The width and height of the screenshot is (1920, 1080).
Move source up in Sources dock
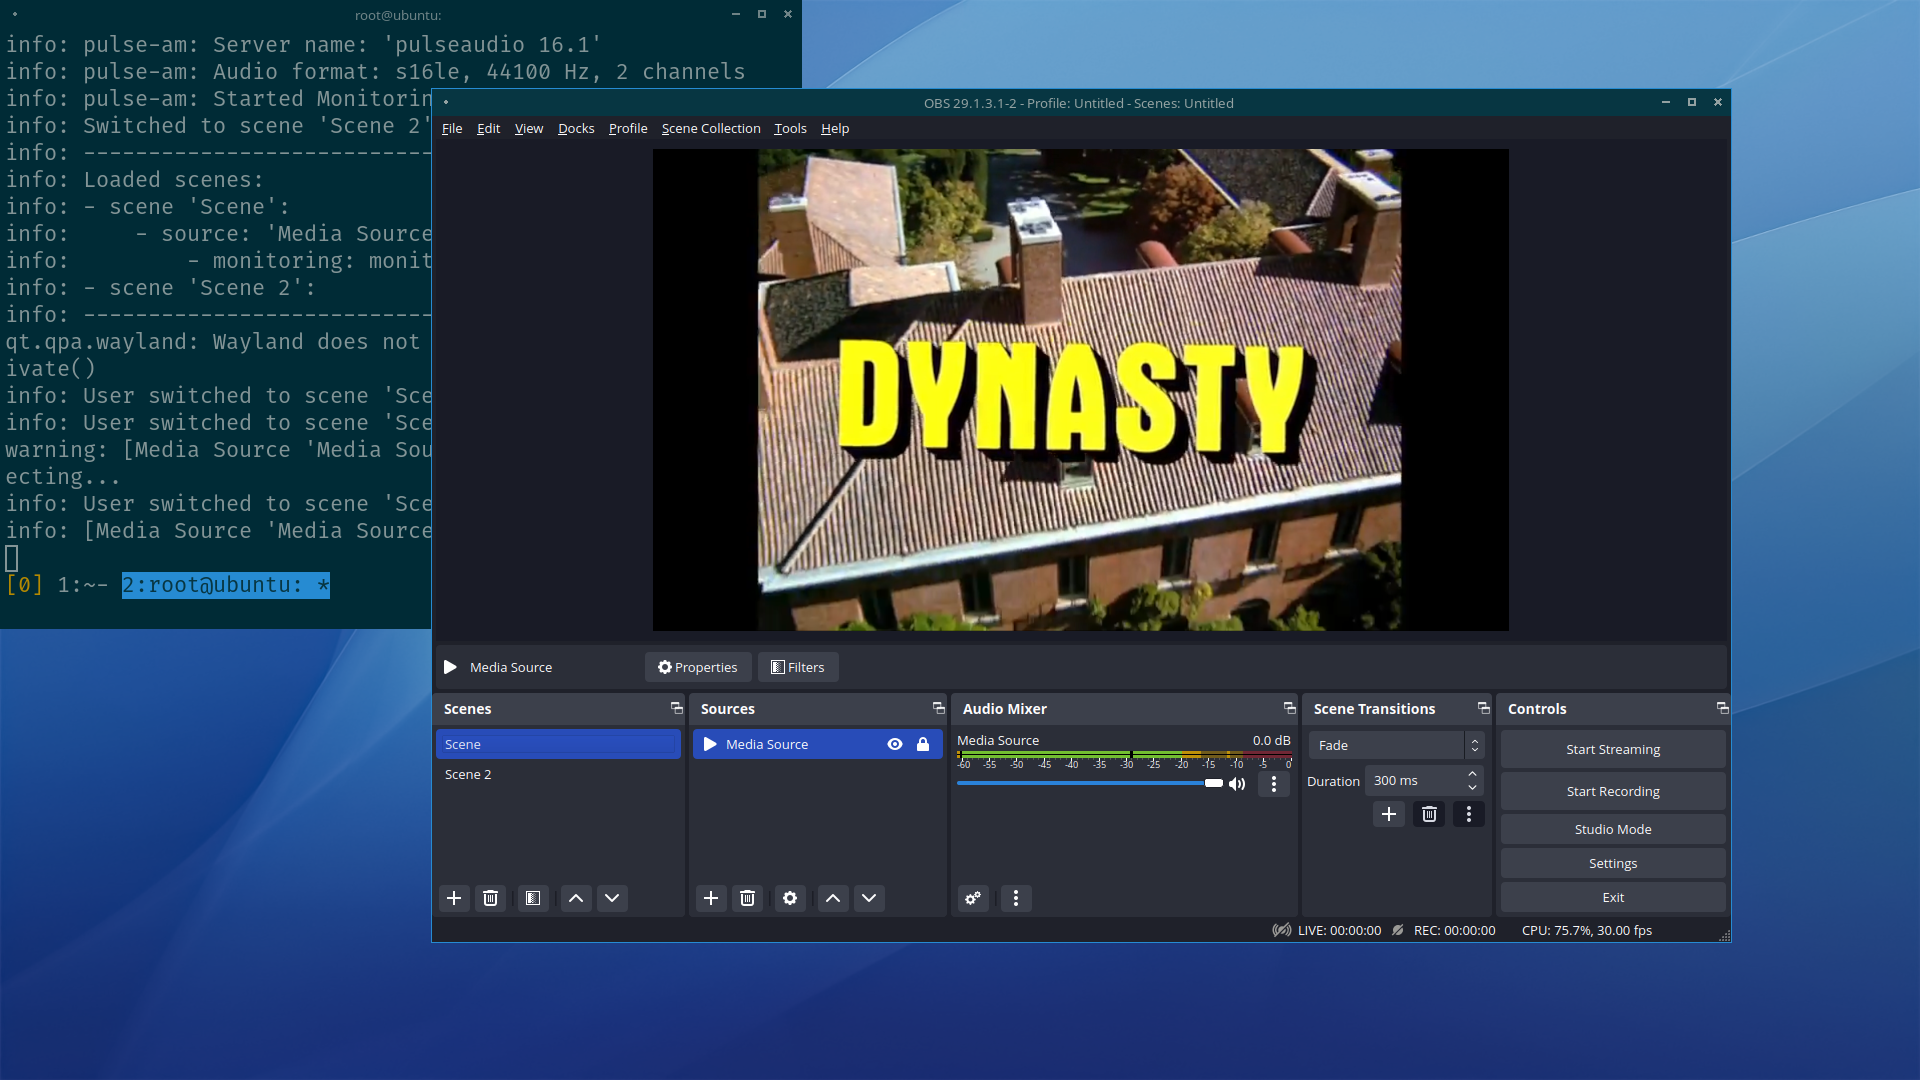tap(833, 898)
